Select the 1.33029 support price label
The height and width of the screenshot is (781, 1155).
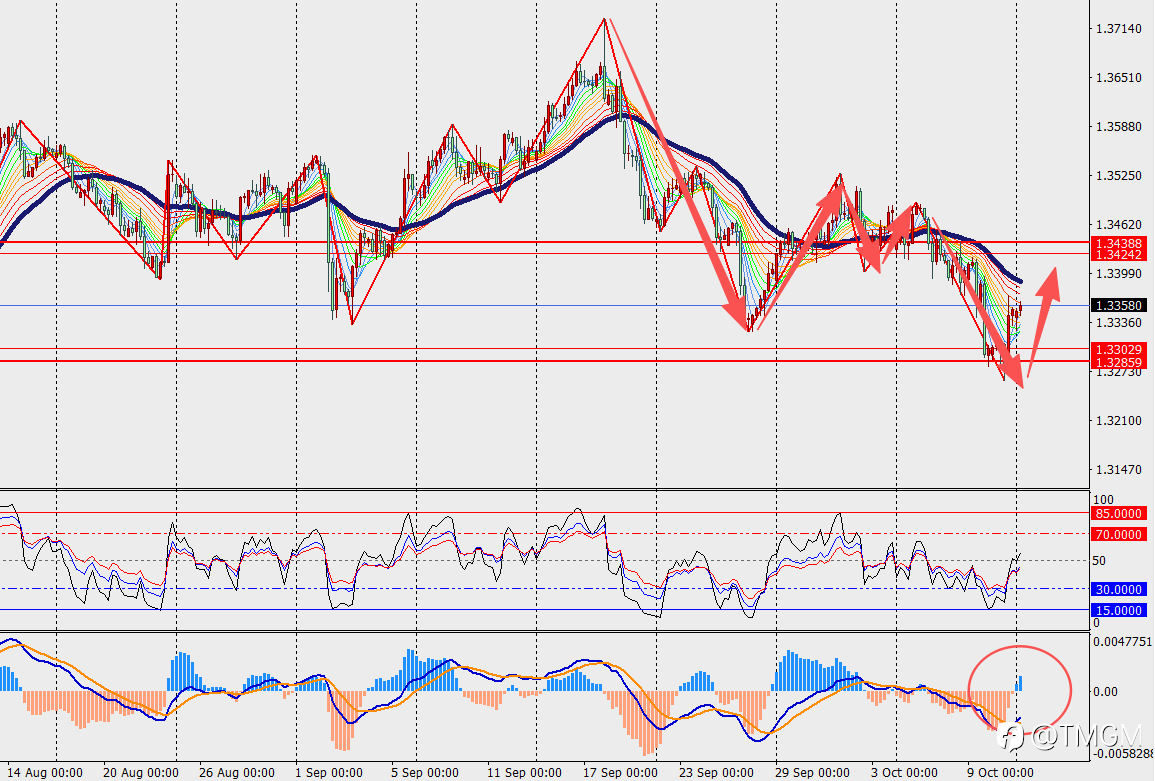coord(1118,350)
